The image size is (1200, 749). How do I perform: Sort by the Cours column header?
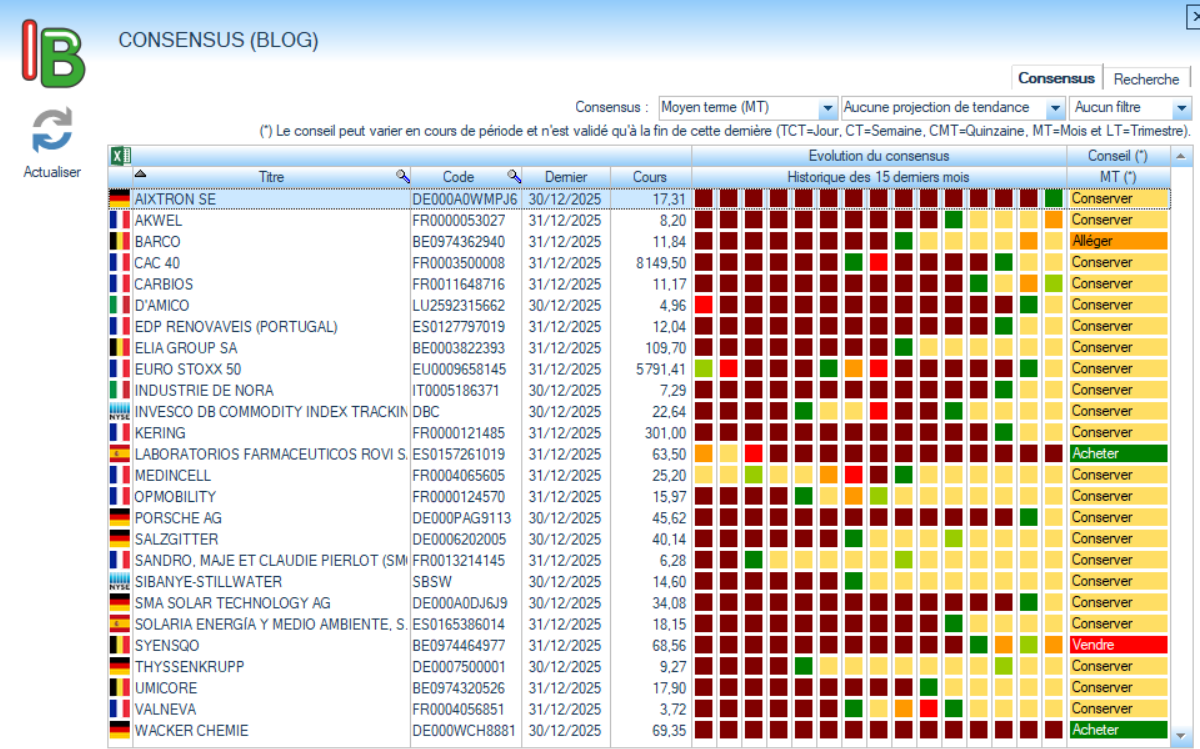point(650,177)
